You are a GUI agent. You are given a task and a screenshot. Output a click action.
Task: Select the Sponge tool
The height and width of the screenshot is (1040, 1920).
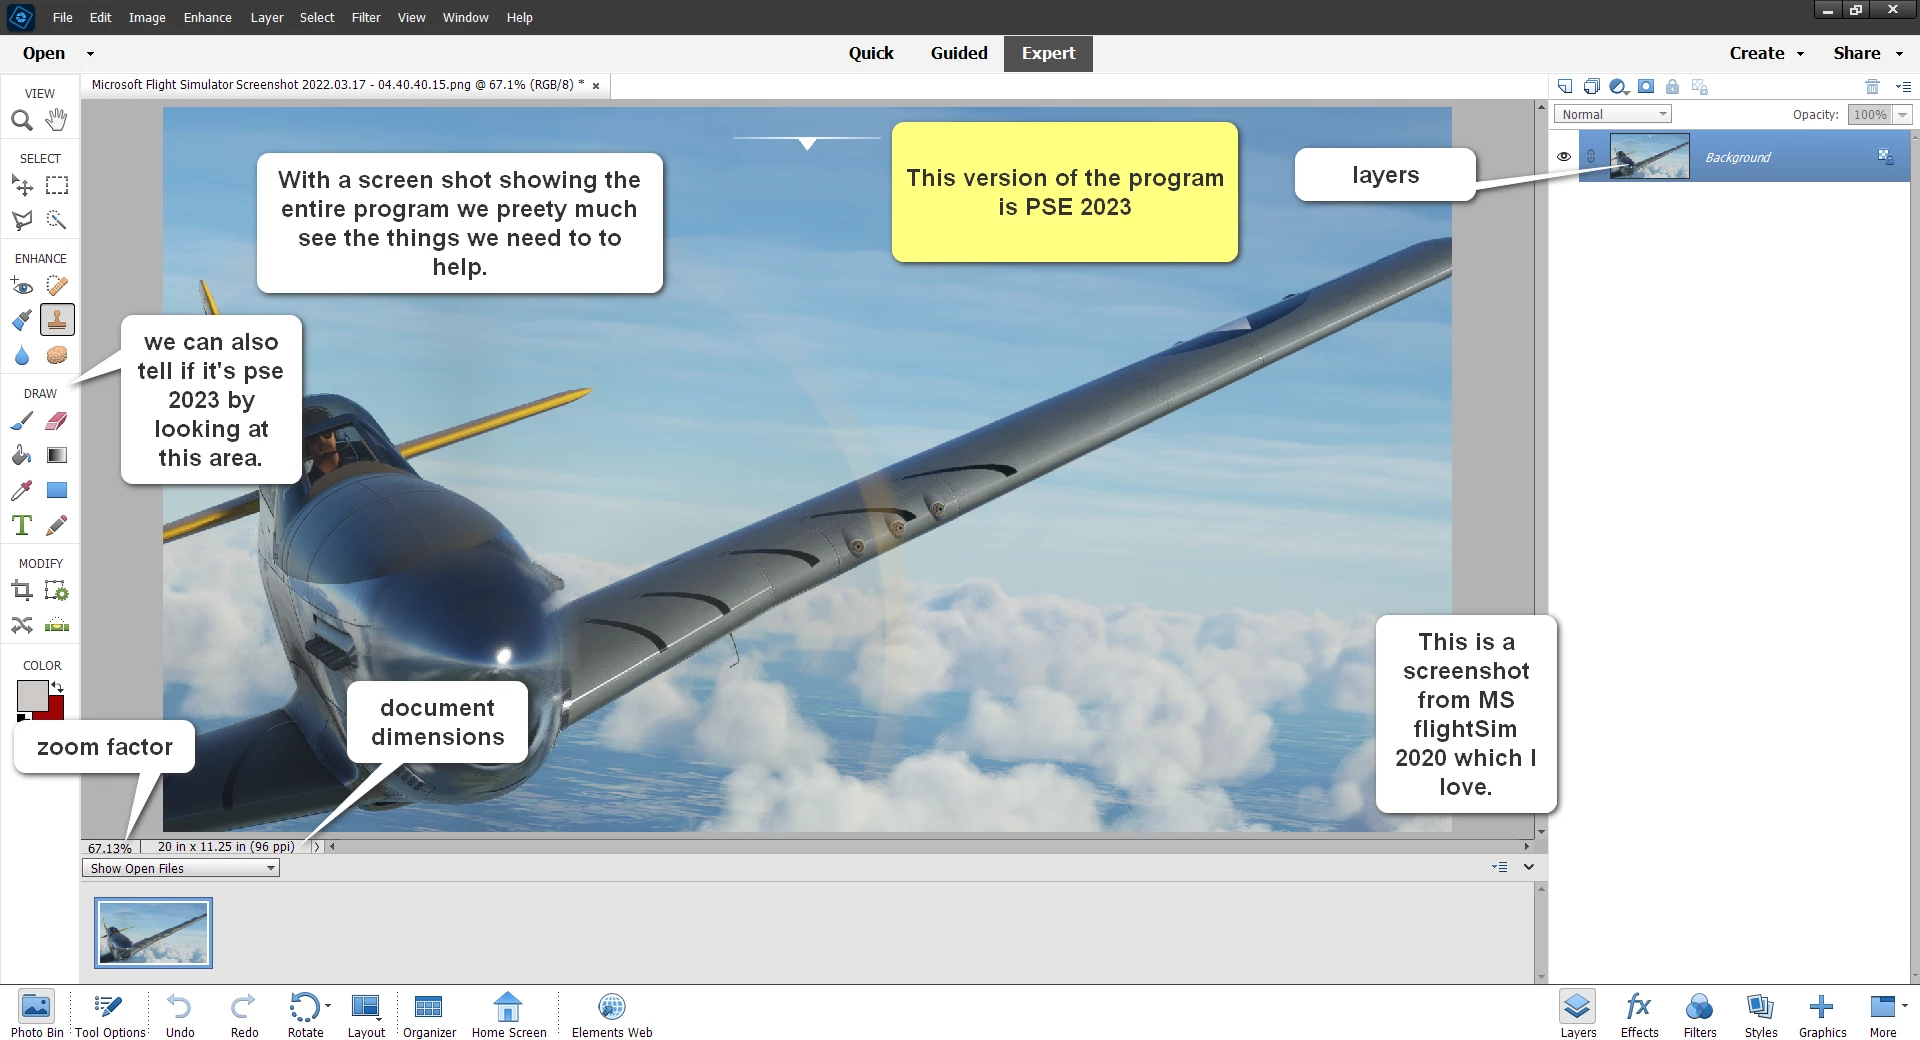pos(57,355)
